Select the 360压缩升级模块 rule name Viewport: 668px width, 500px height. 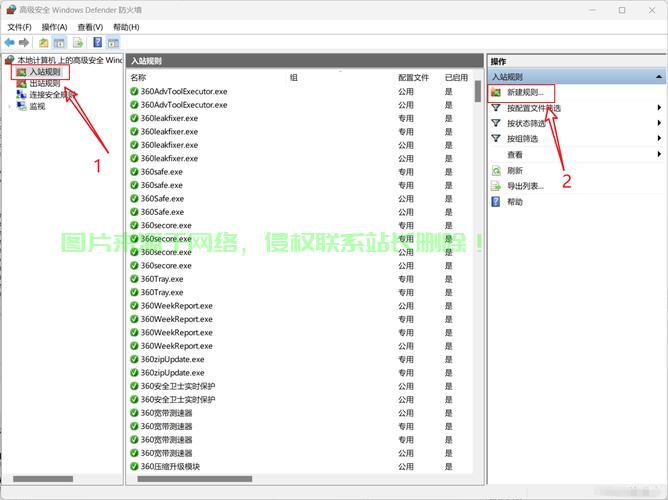click(170, 466)
